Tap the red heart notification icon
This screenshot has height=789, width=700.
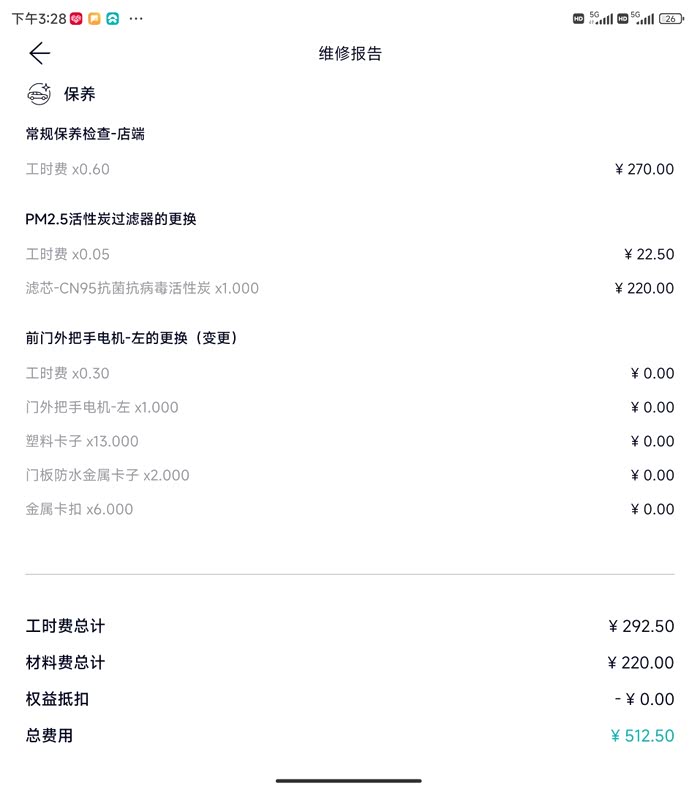click(76, 19)
